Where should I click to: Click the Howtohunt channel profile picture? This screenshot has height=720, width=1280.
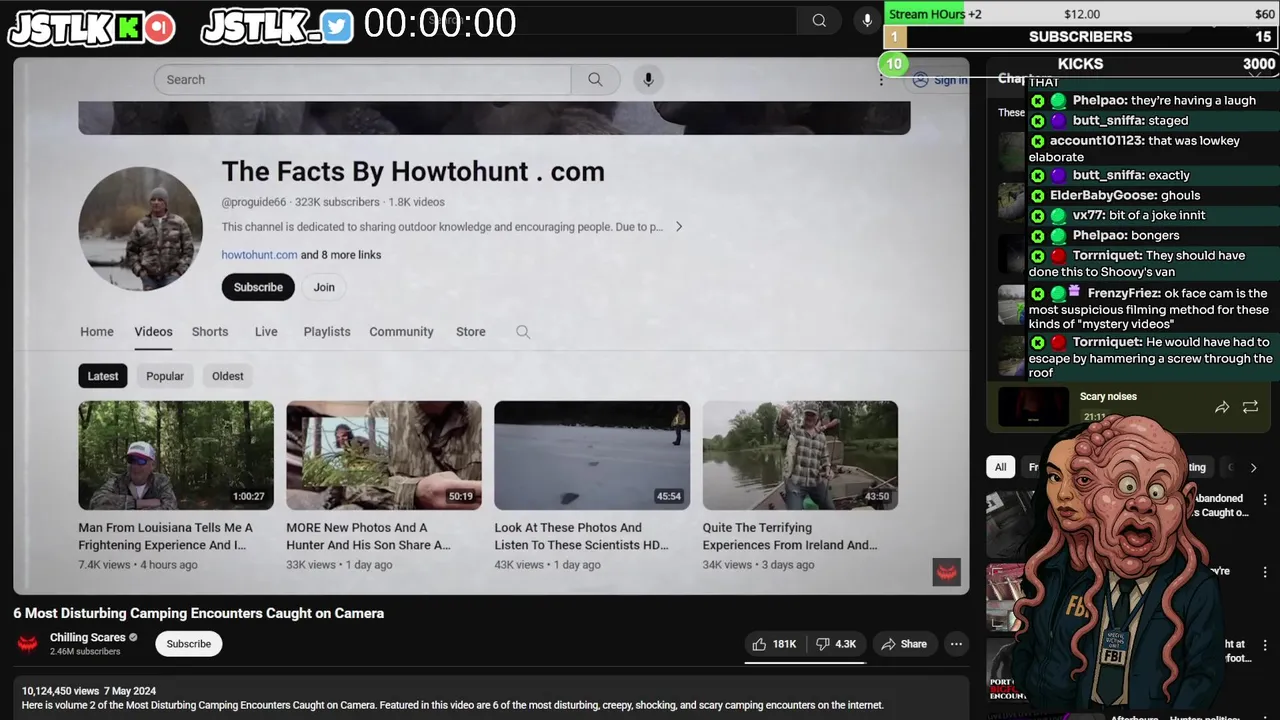141,229
